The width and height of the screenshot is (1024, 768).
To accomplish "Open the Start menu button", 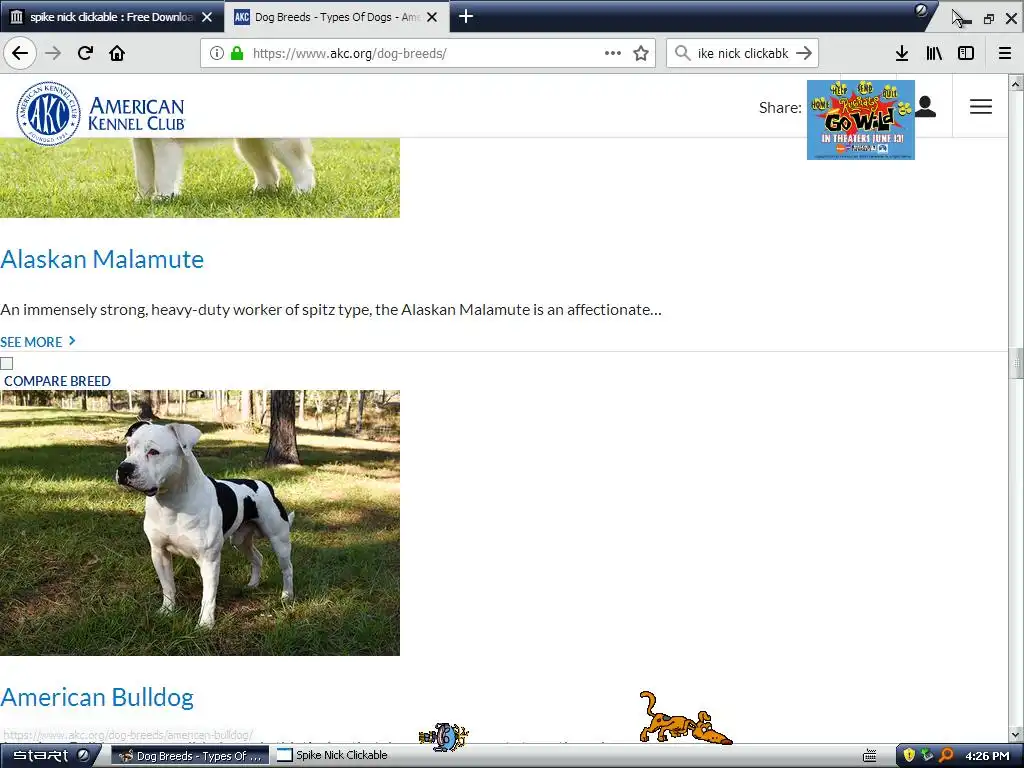I will [x=50, y=756].
